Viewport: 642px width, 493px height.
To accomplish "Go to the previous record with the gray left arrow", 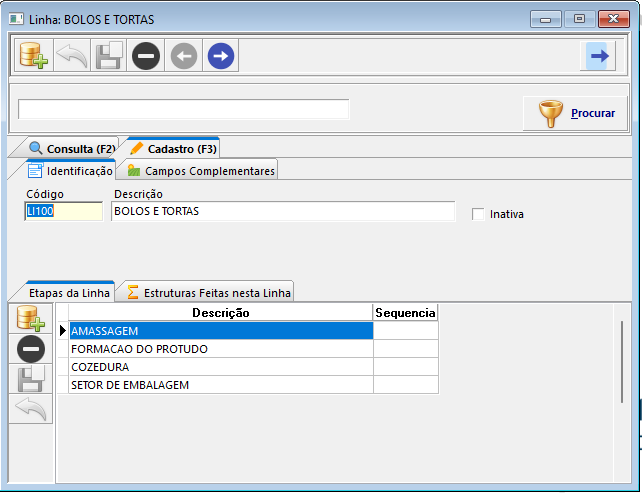I will click(183, 55).
